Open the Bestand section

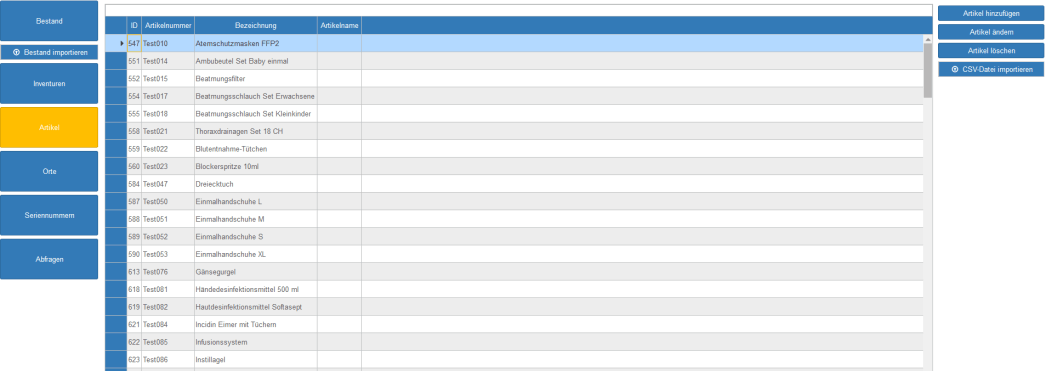[x=49, y=21]
